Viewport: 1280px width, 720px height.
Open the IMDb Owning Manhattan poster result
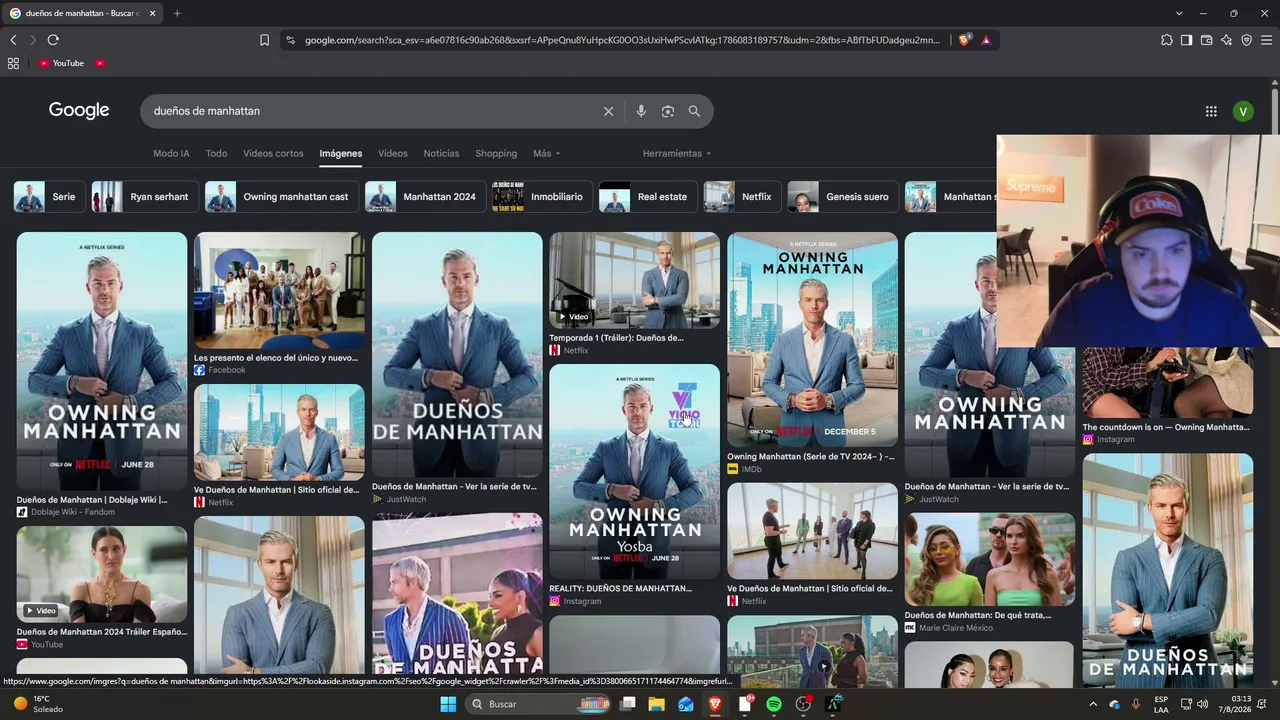point(812,339)
